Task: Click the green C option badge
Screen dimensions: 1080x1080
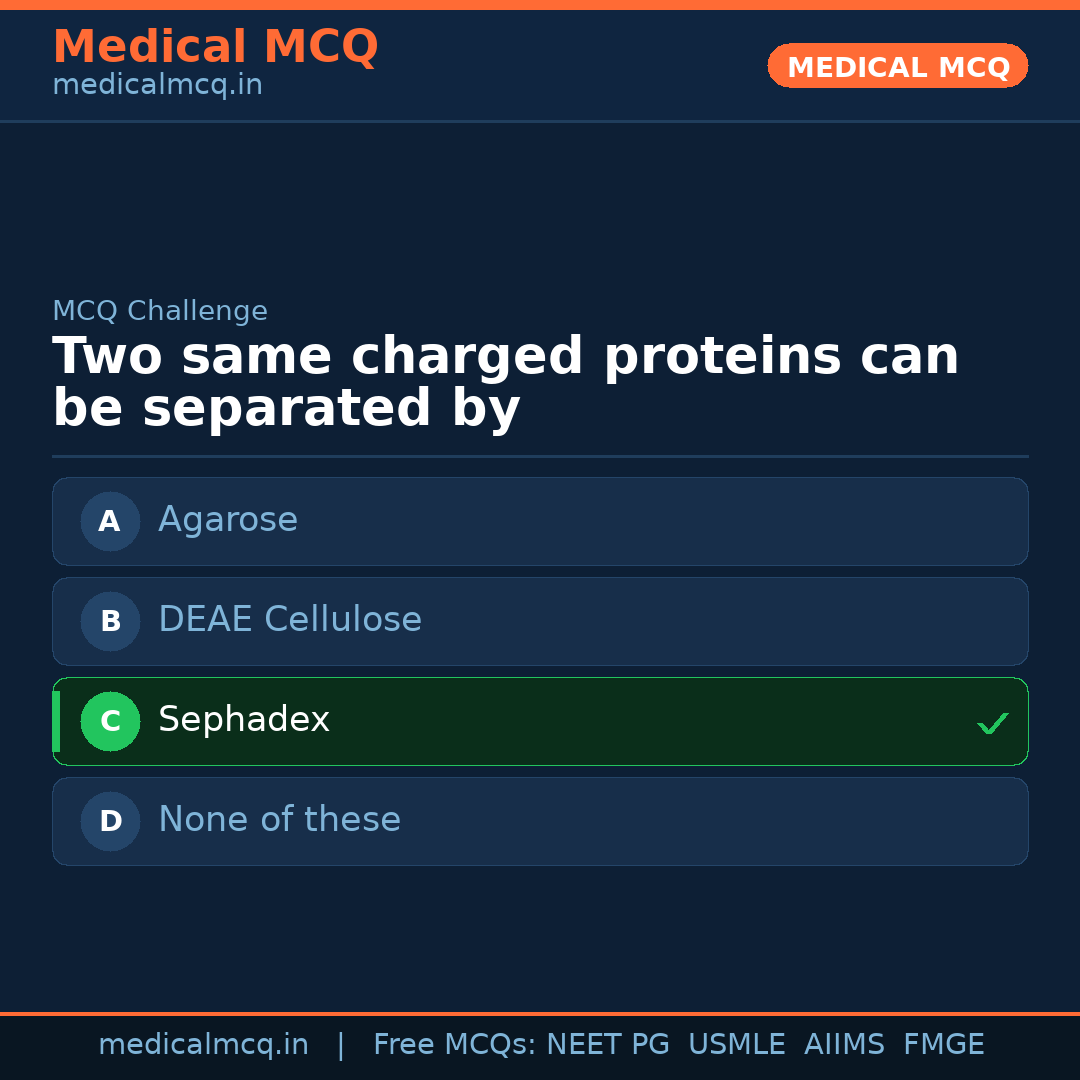Action: tap(110, 721)
